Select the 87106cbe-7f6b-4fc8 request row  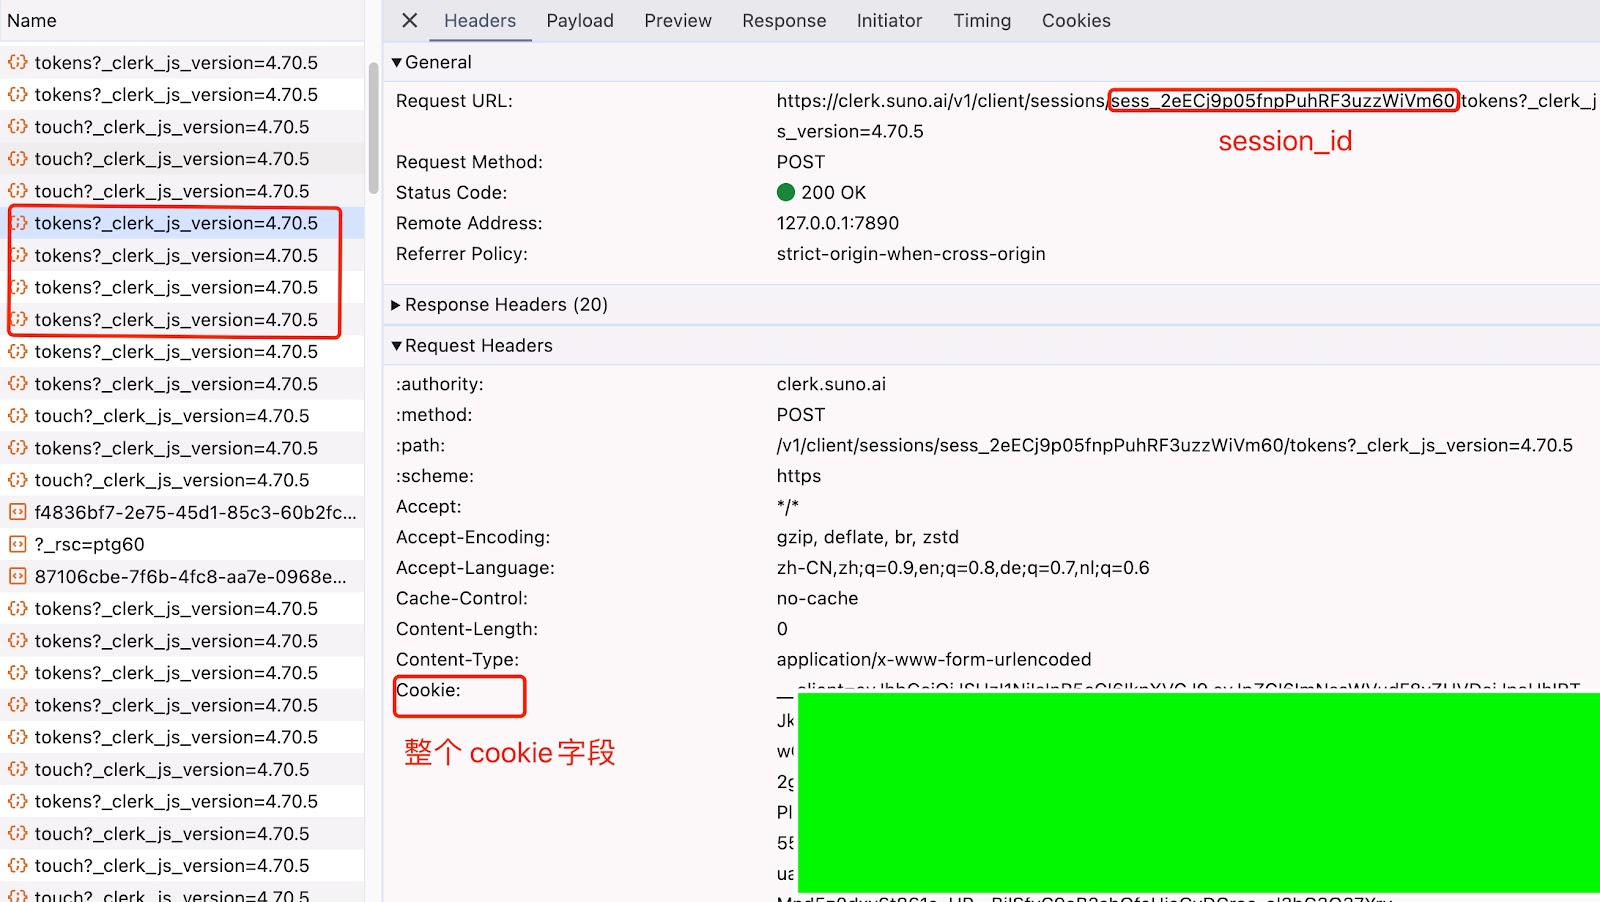[182, 576]
